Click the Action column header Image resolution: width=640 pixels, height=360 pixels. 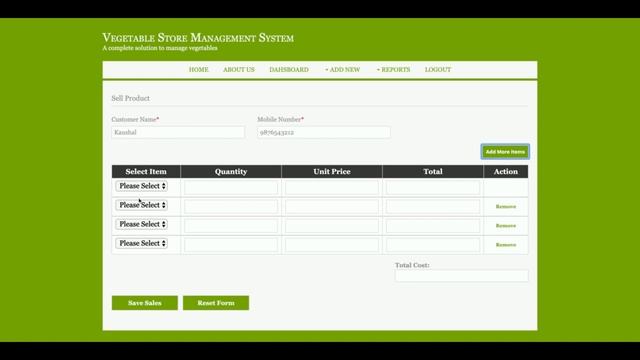(506, 172)
